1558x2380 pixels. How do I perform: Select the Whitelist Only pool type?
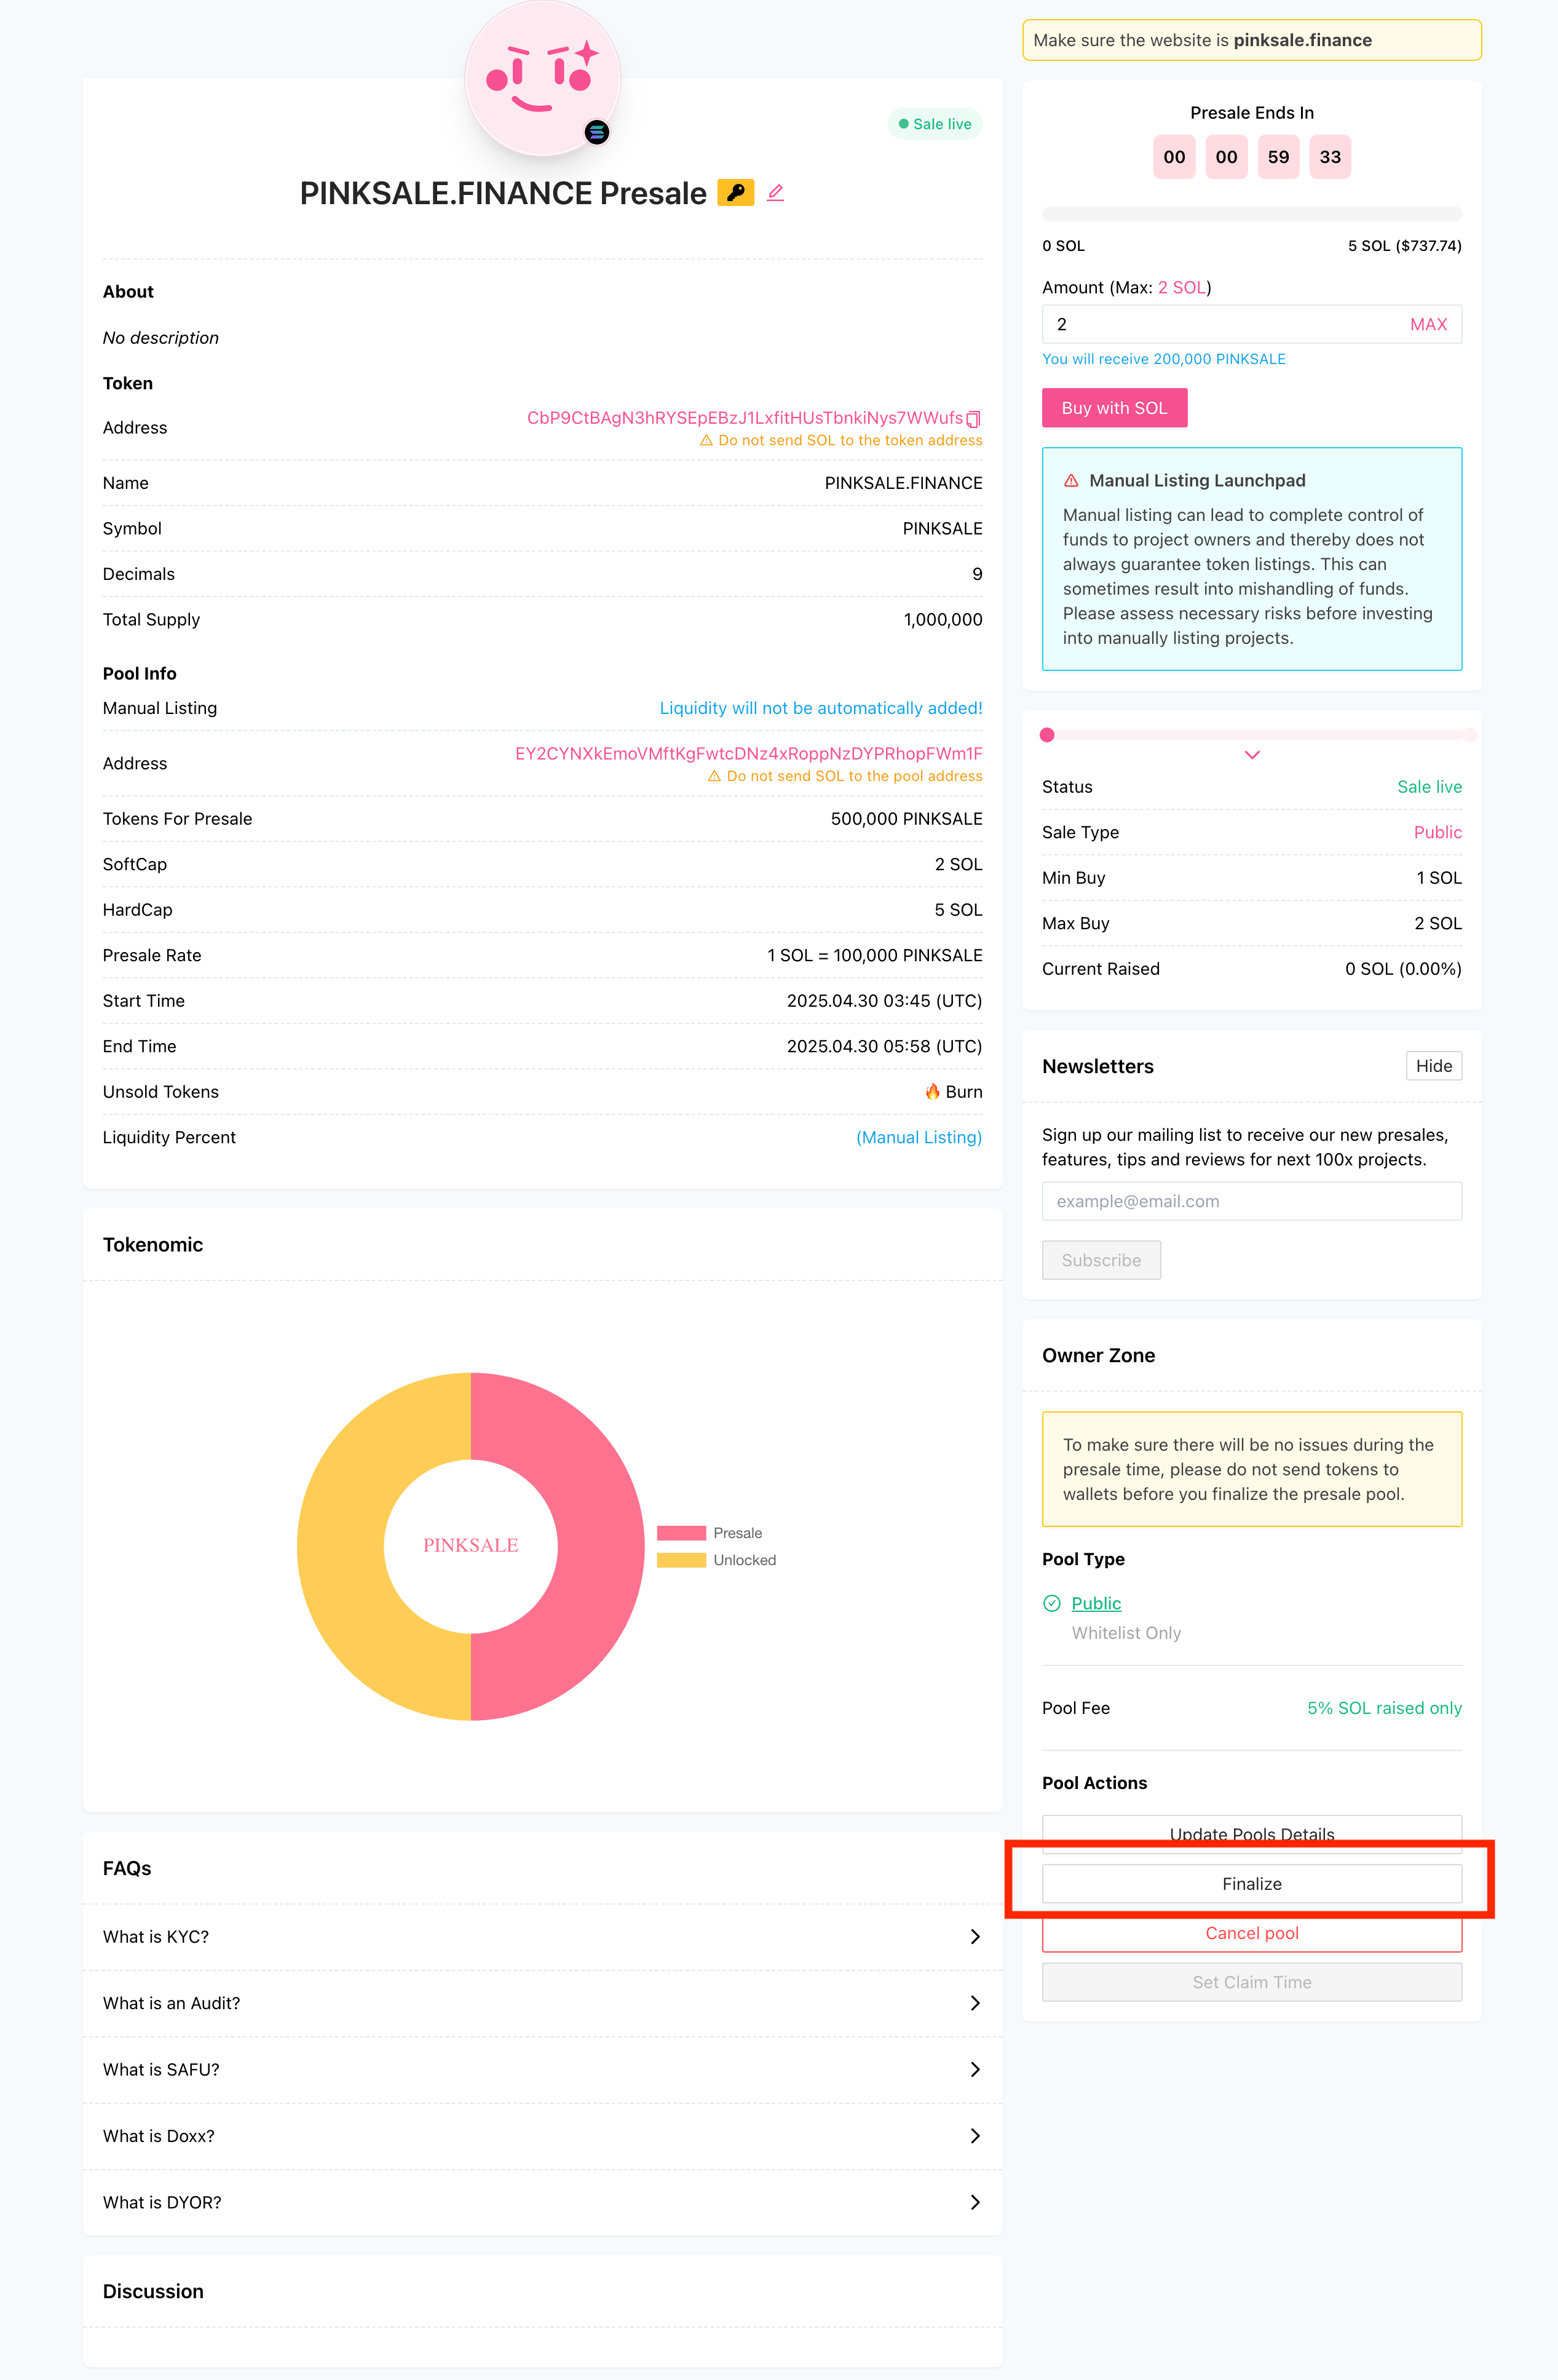point(1126,1633)
